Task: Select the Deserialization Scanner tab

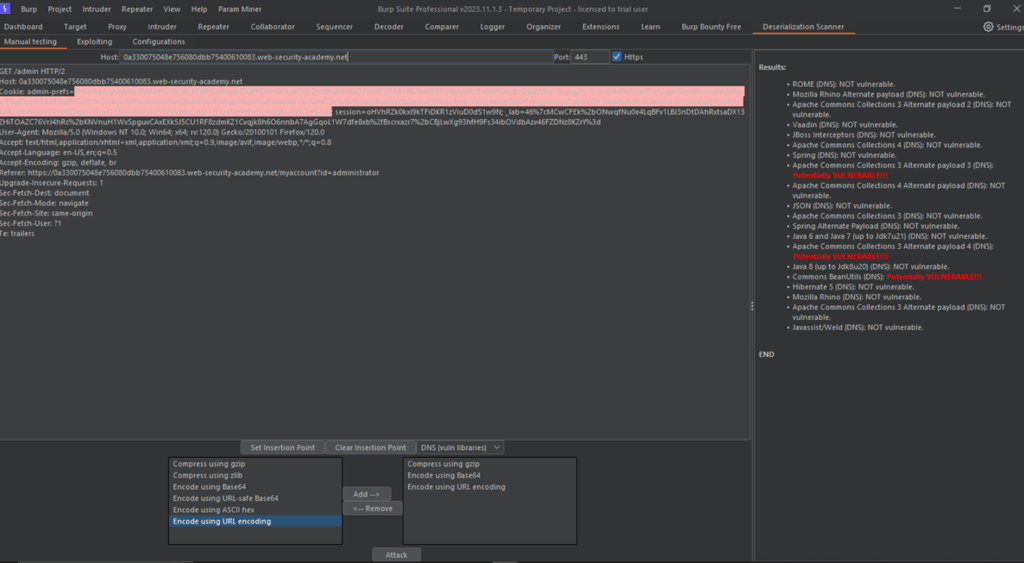Action: [803, 27]
